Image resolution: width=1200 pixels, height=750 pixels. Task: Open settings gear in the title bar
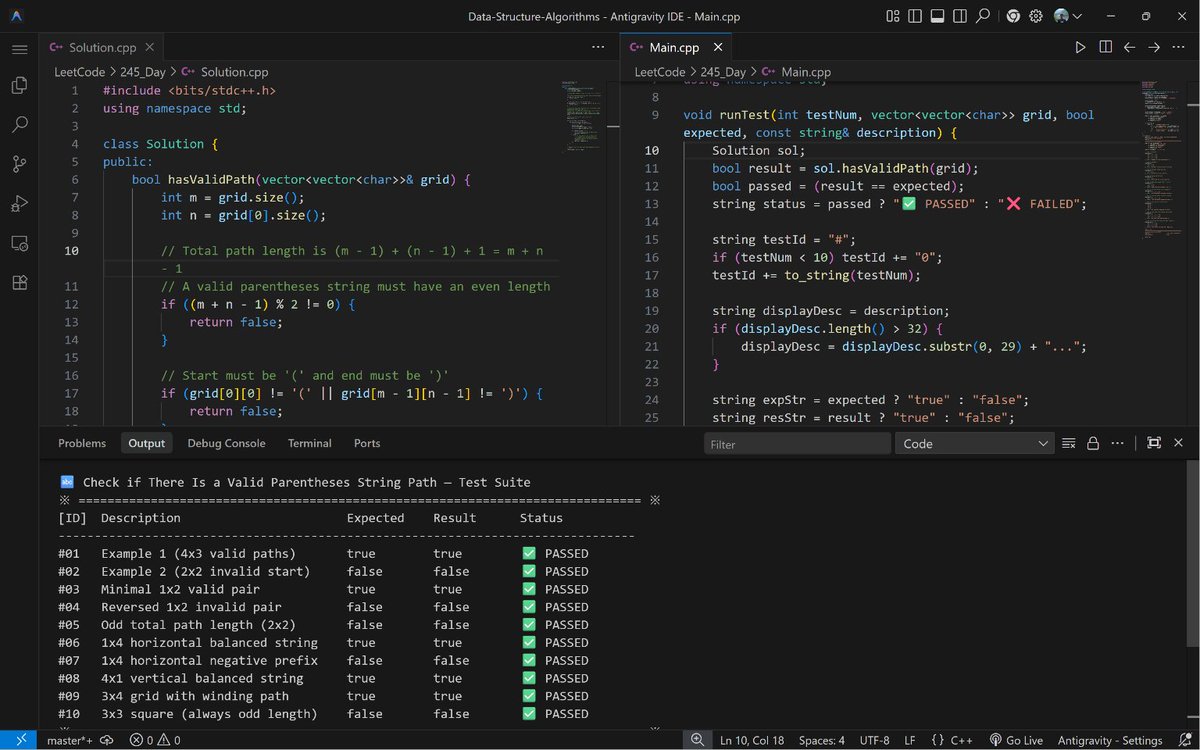(x=1036, y=16)
